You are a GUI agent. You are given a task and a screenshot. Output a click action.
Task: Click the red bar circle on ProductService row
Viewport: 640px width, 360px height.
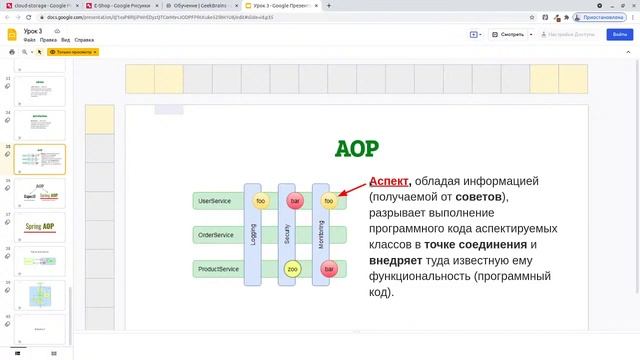coord(329,269)
